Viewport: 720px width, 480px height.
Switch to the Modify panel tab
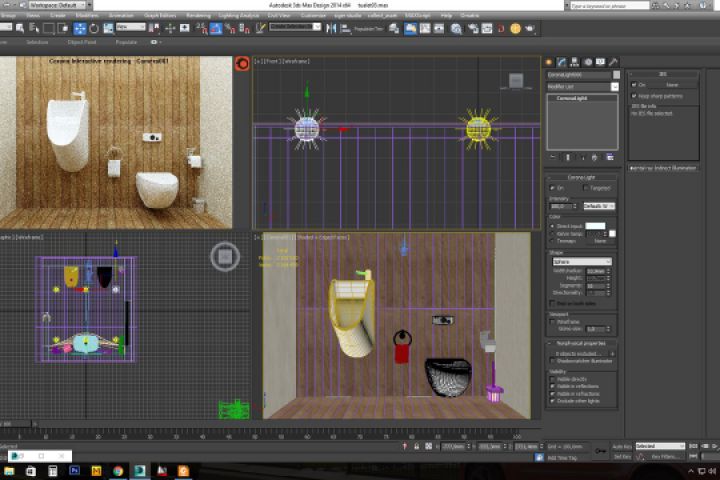tap(562, 62)
